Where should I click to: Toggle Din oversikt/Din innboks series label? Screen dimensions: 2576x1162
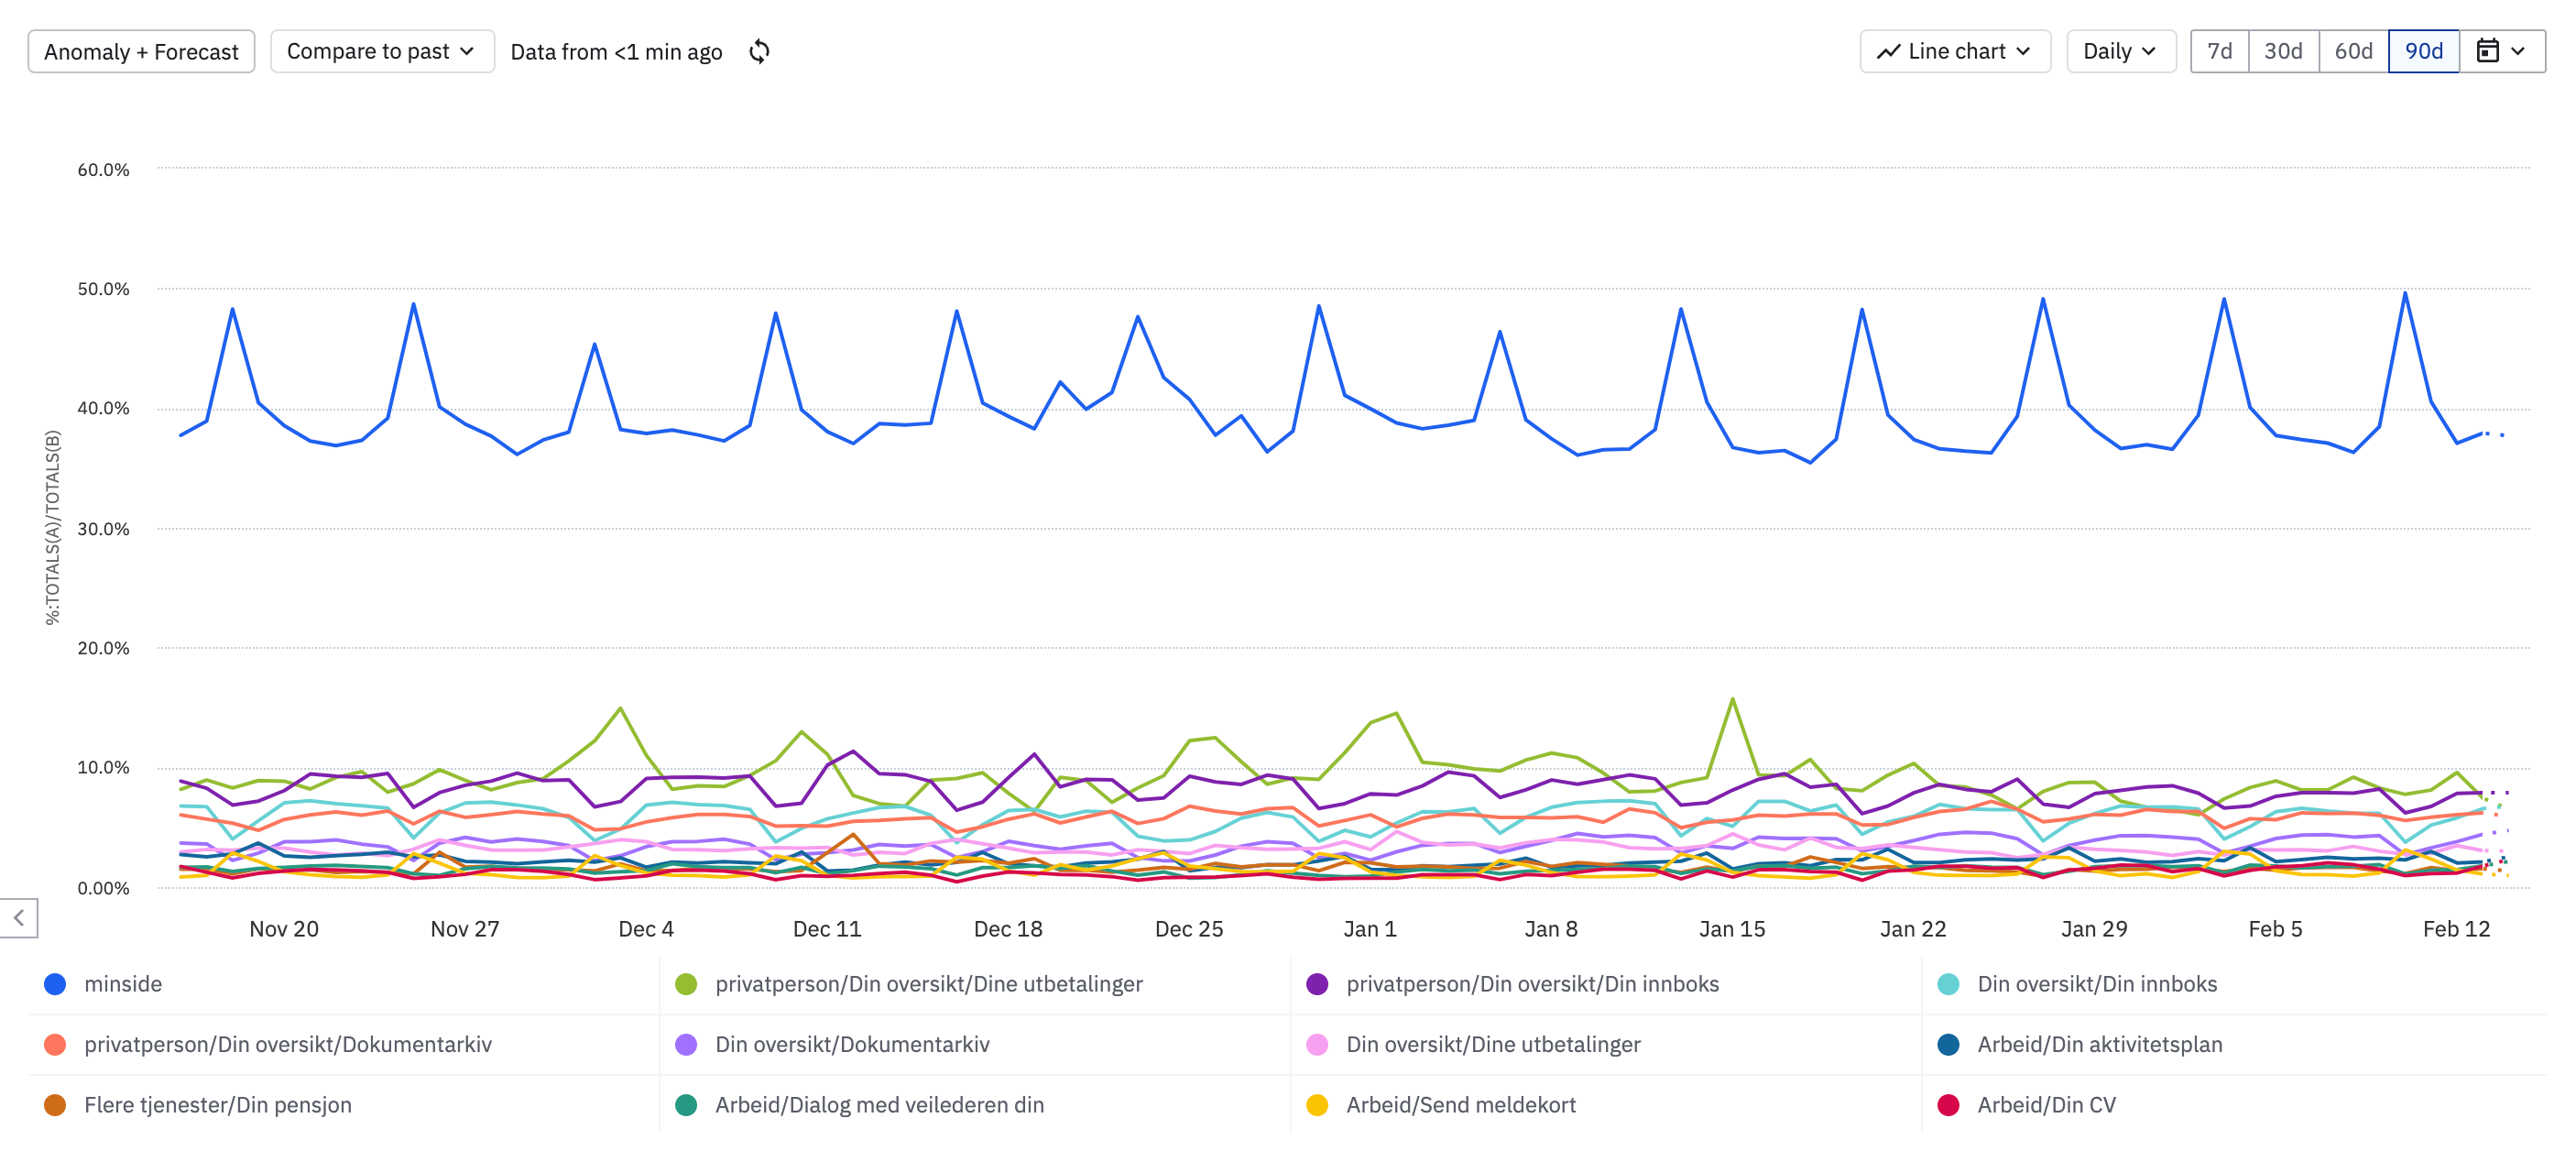point(2096,984)
